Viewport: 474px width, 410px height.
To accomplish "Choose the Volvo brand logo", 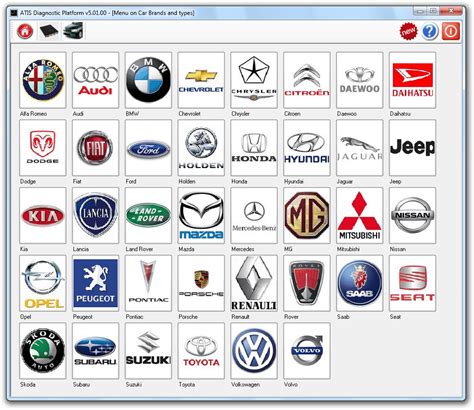I will tap(307, 351).
